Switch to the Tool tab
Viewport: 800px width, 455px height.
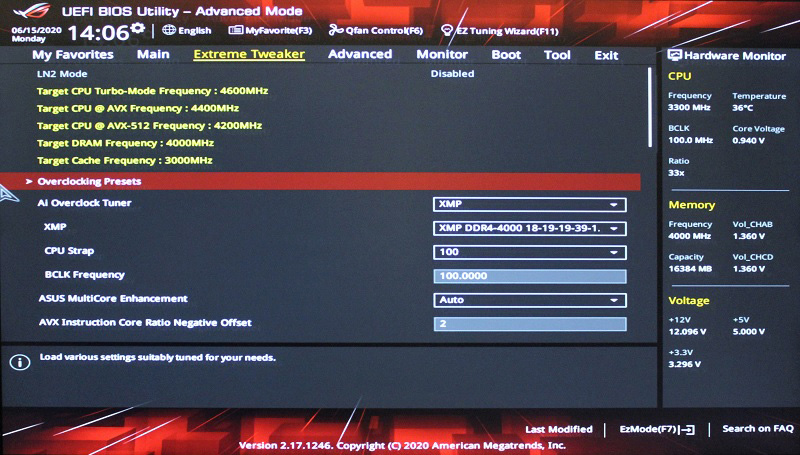[557, 55]
